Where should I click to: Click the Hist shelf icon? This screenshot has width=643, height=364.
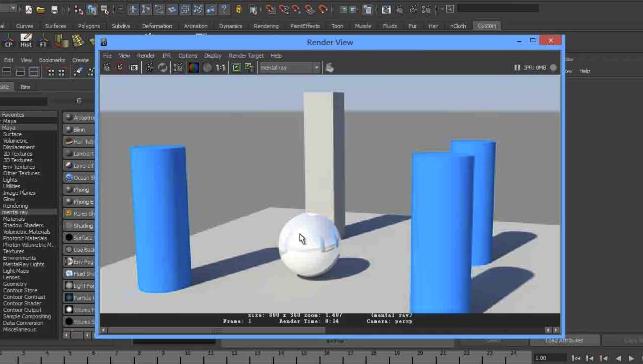26,41
